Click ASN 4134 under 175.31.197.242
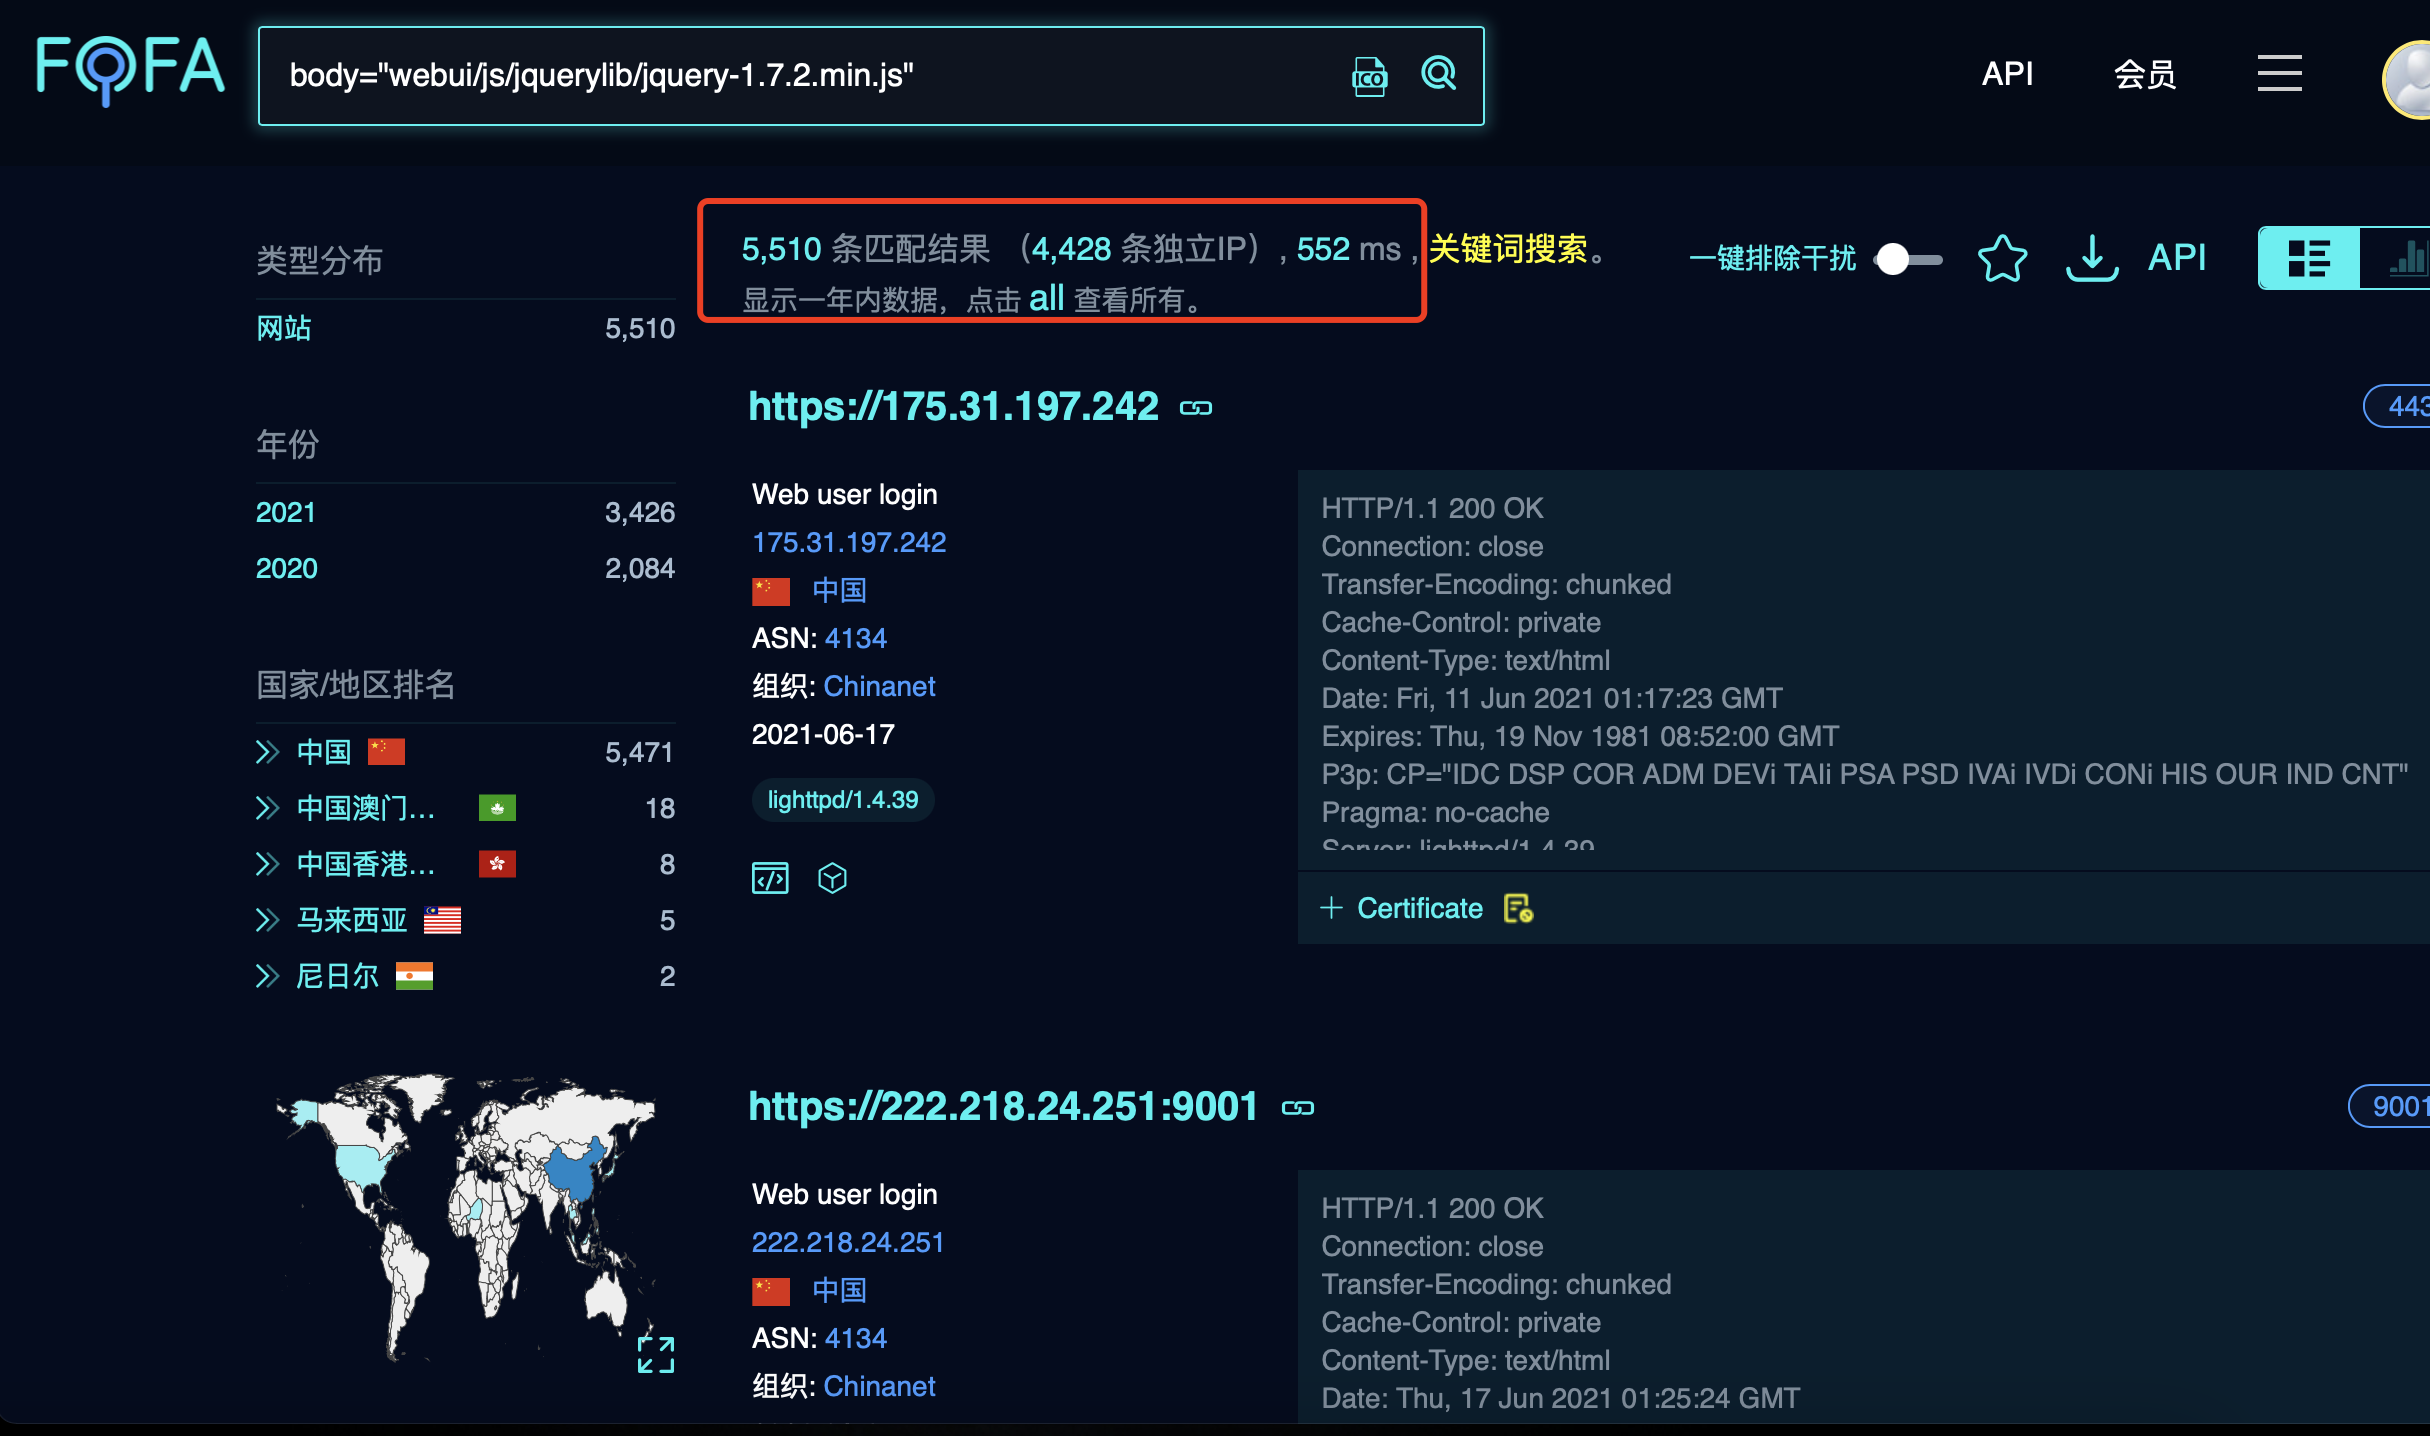The image size is (2430, 1436). 855,639
